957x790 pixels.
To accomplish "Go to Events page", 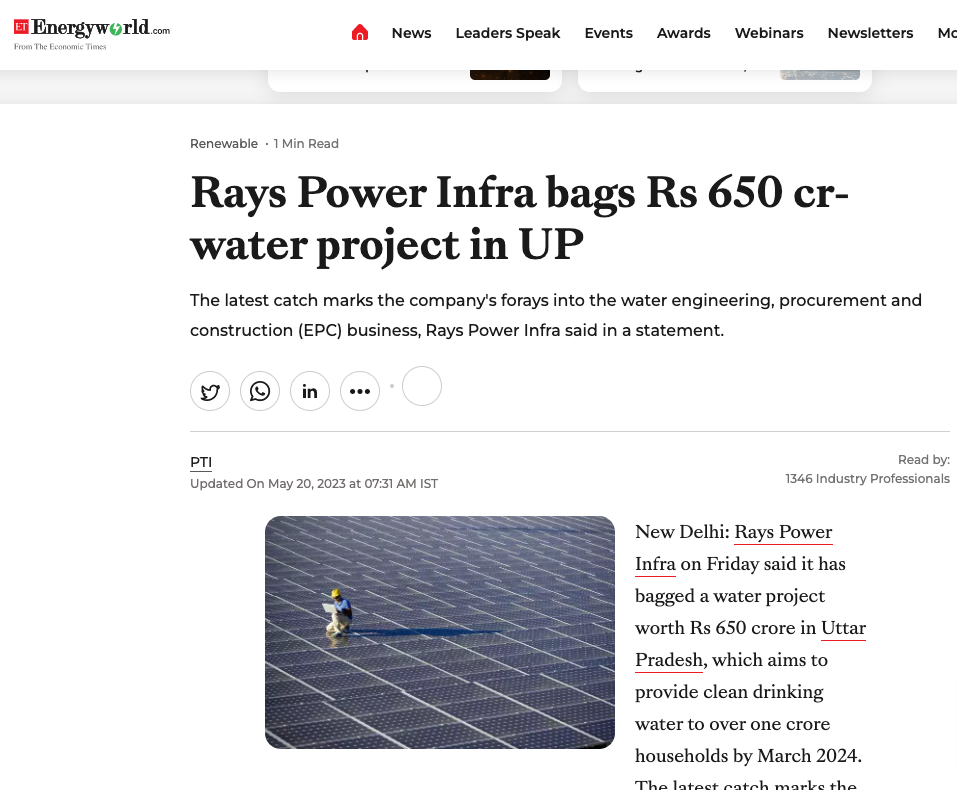I will (608, 33).
